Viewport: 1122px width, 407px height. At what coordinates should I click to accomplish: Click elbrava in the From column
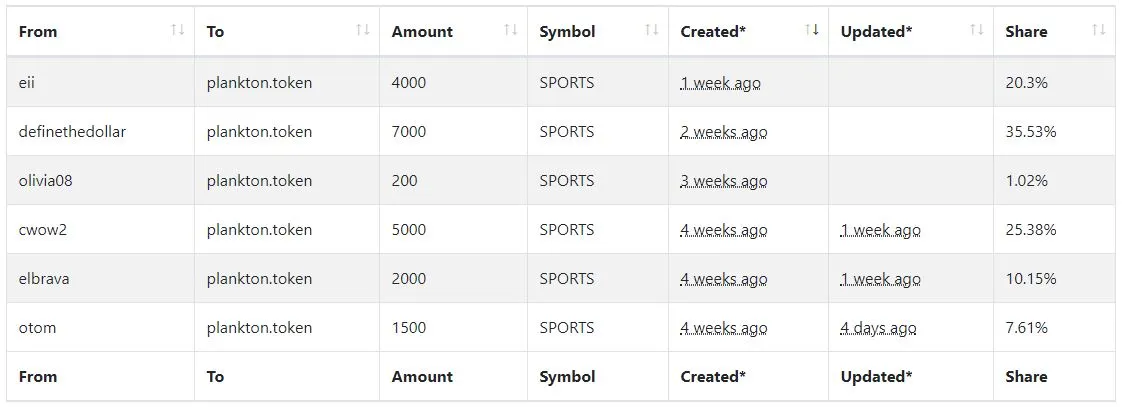44,278
